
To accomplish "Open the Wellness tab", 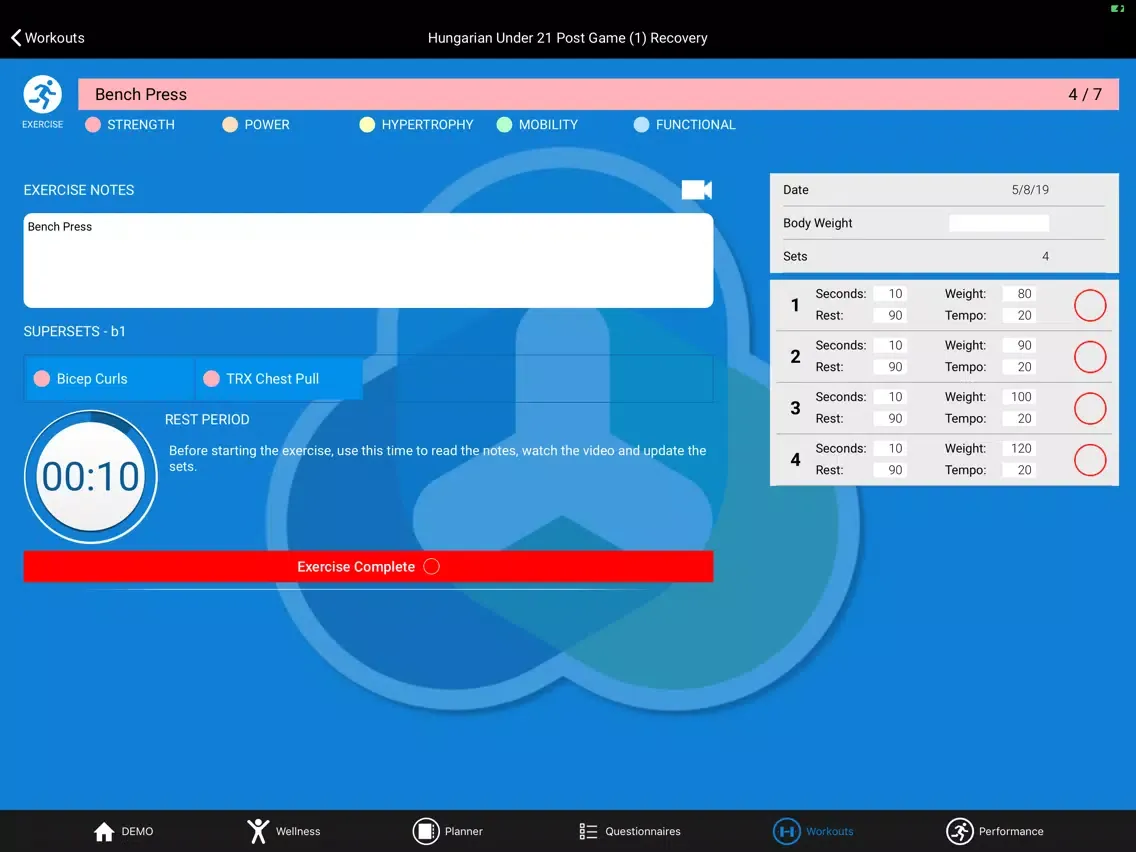I will [x=283, y=832].
